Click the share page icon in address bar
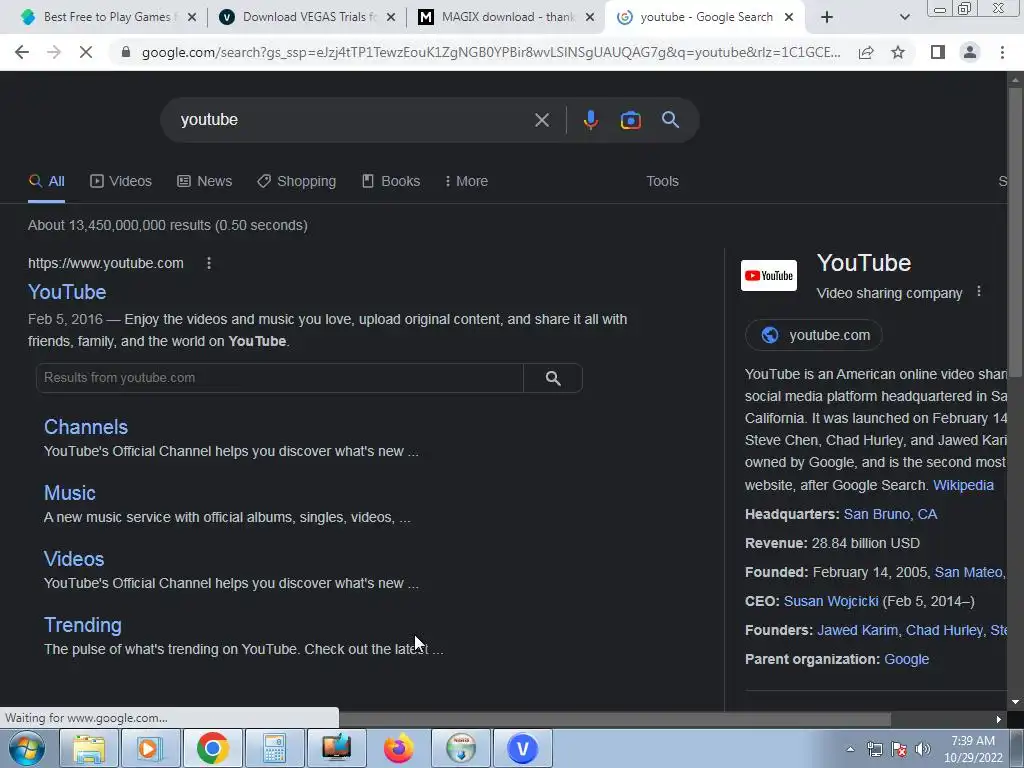The height and width of the screenshot is (768, 1024). pos(866,52)
